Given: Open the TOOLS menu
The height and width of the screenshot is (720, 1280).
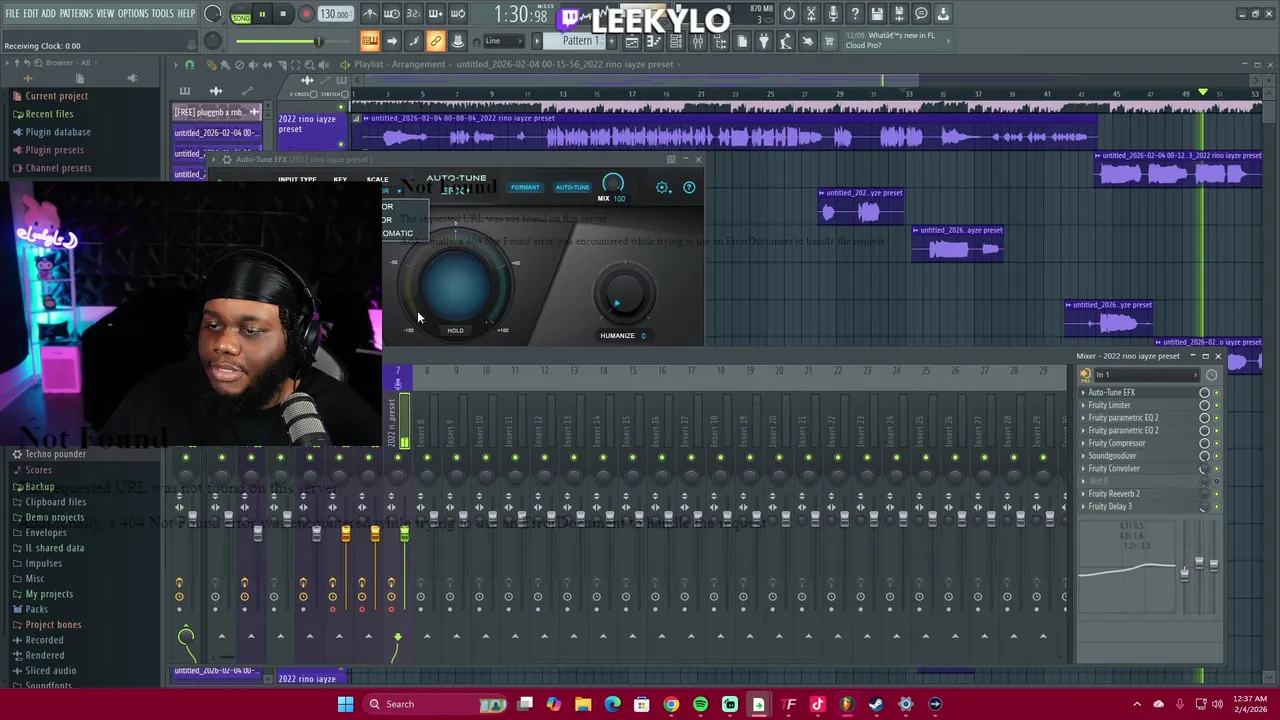Looking at the screenshot, I should click(163, 14).
